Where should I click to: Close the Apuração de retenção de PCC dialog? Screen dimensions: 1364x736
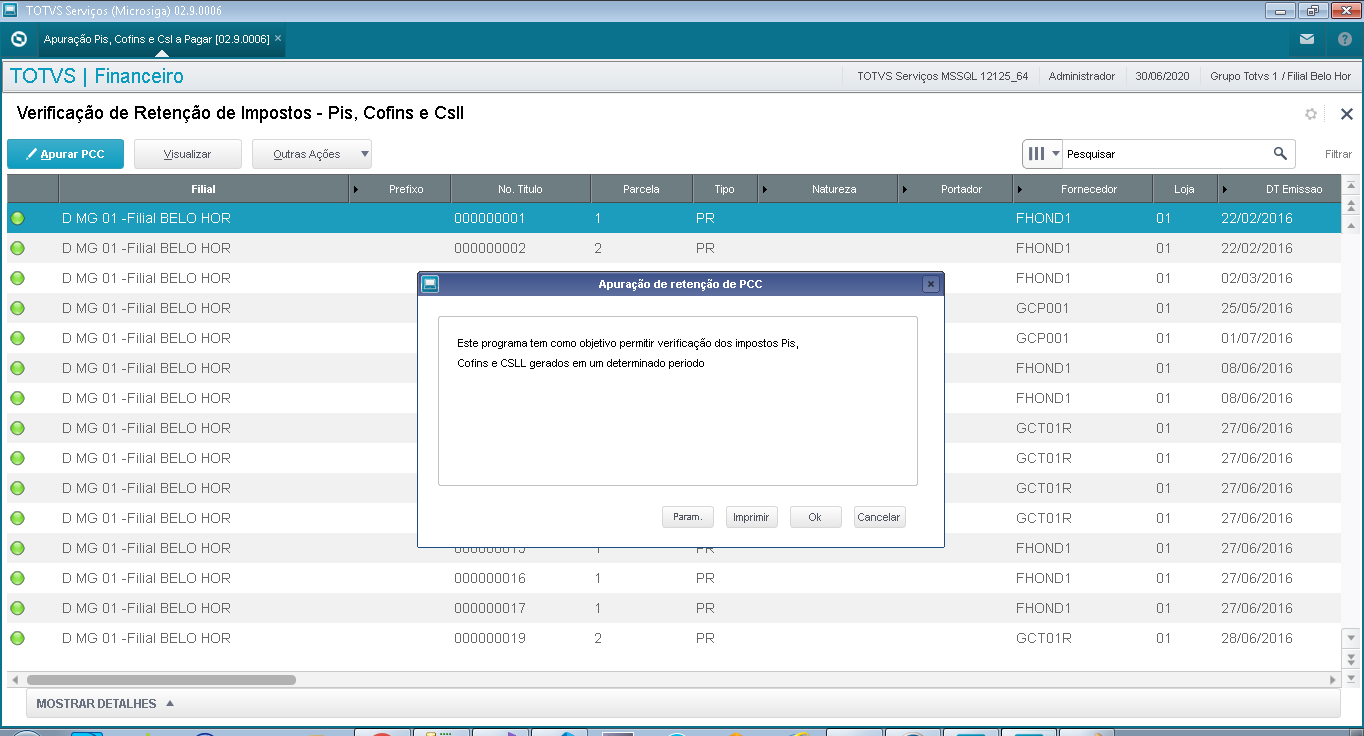pos(931,284)
